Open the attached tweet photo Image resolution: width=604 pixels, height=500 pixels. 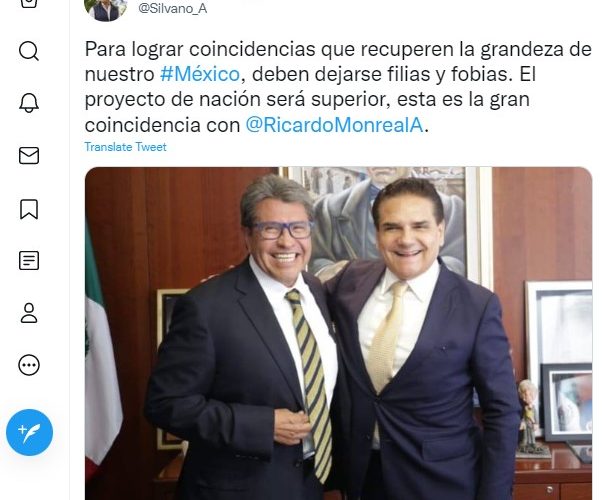click(x=338, y=333)
